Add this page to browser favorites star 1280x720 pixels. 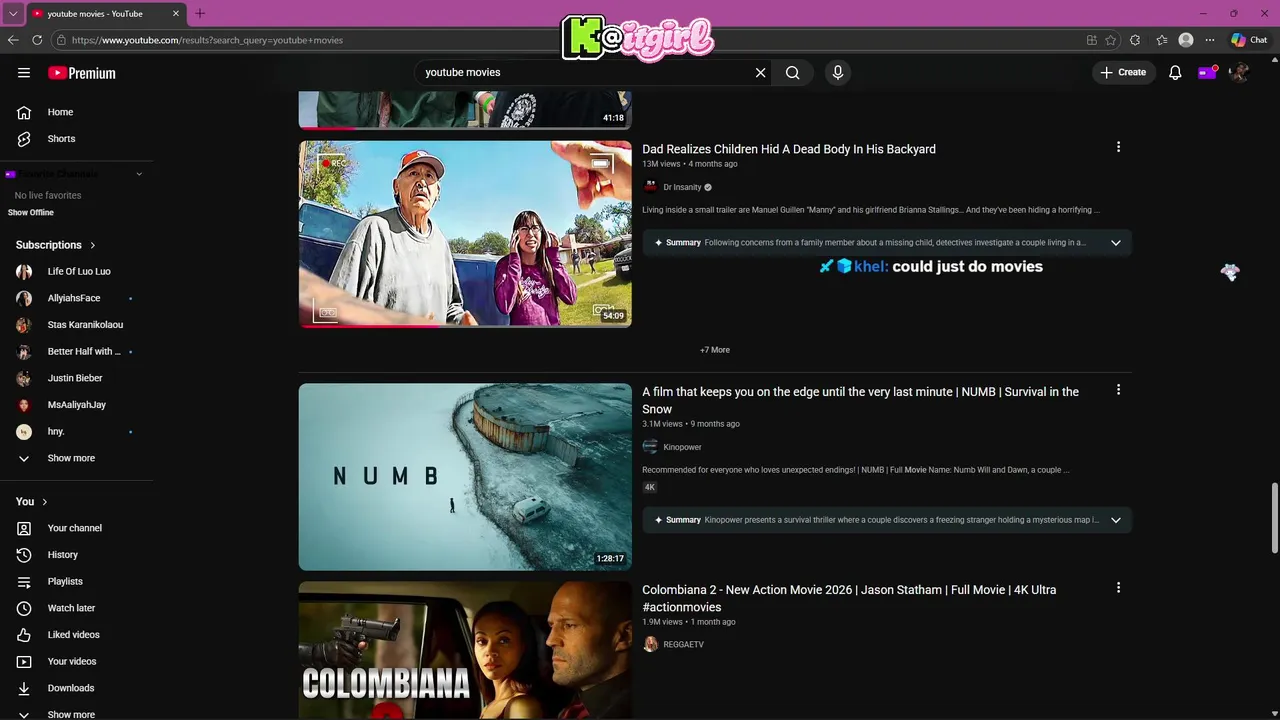tap(1110, 40)
